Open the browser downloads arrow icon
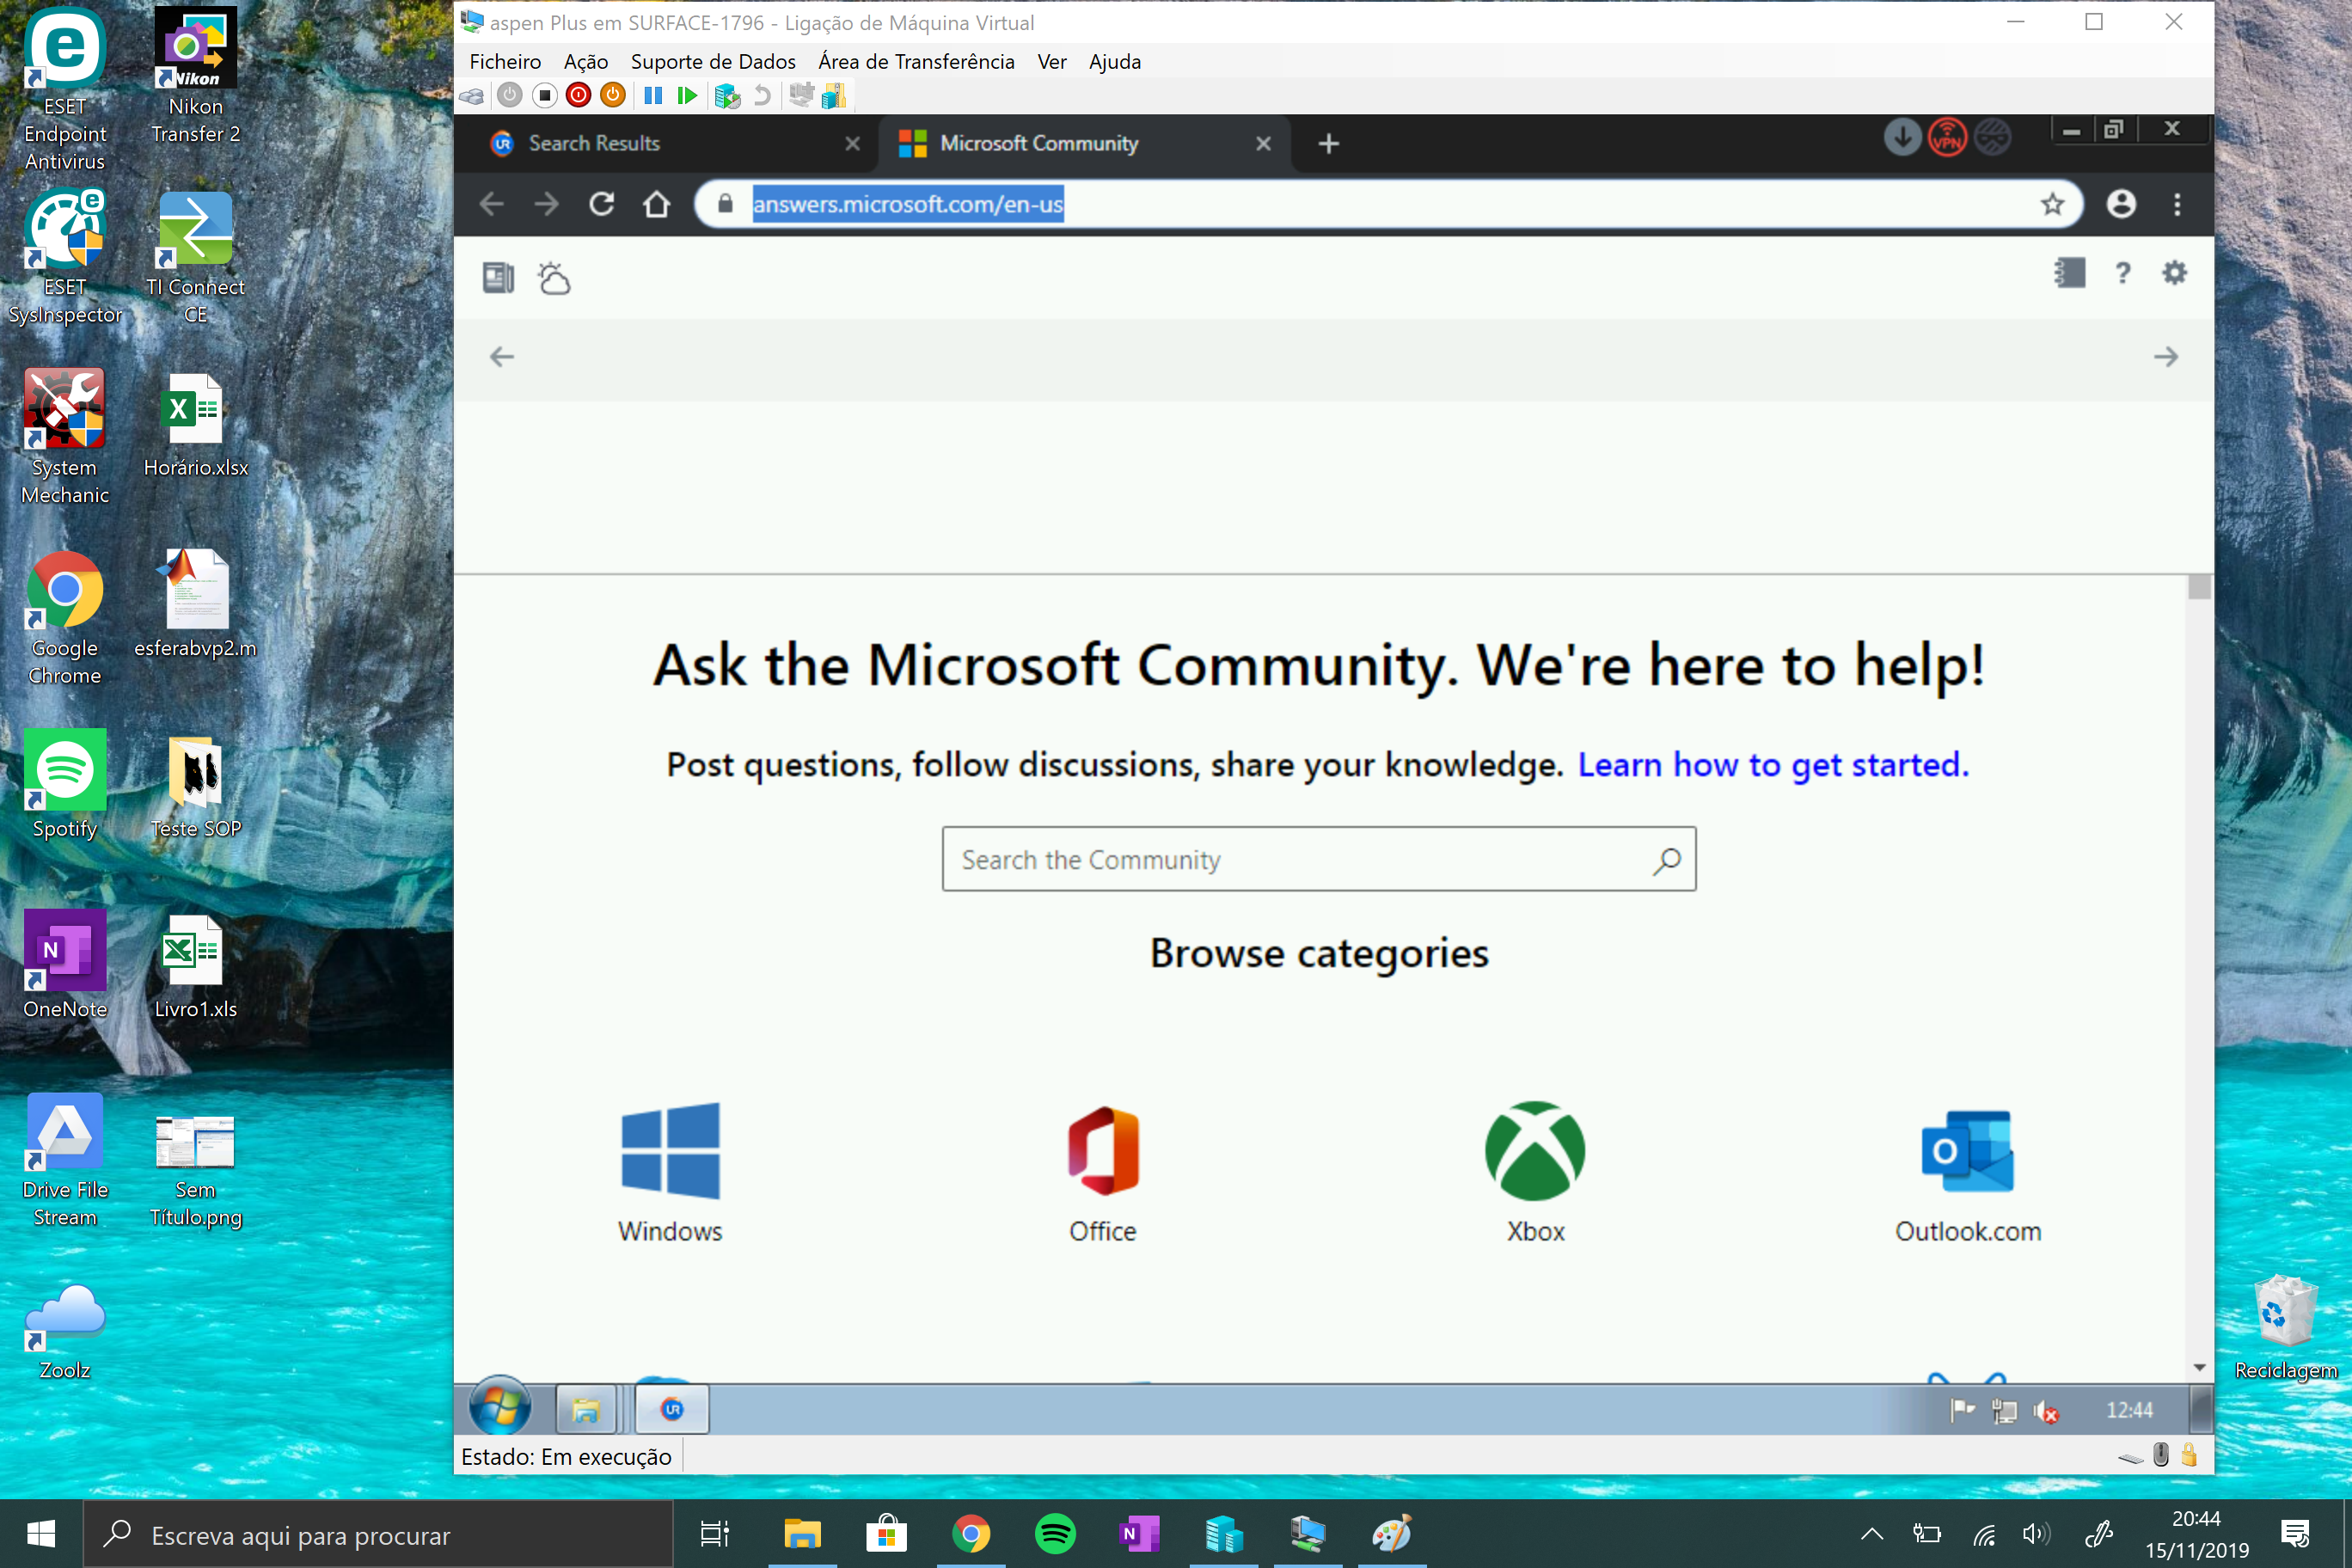 pyautogui.click(x=1902, y=138)
